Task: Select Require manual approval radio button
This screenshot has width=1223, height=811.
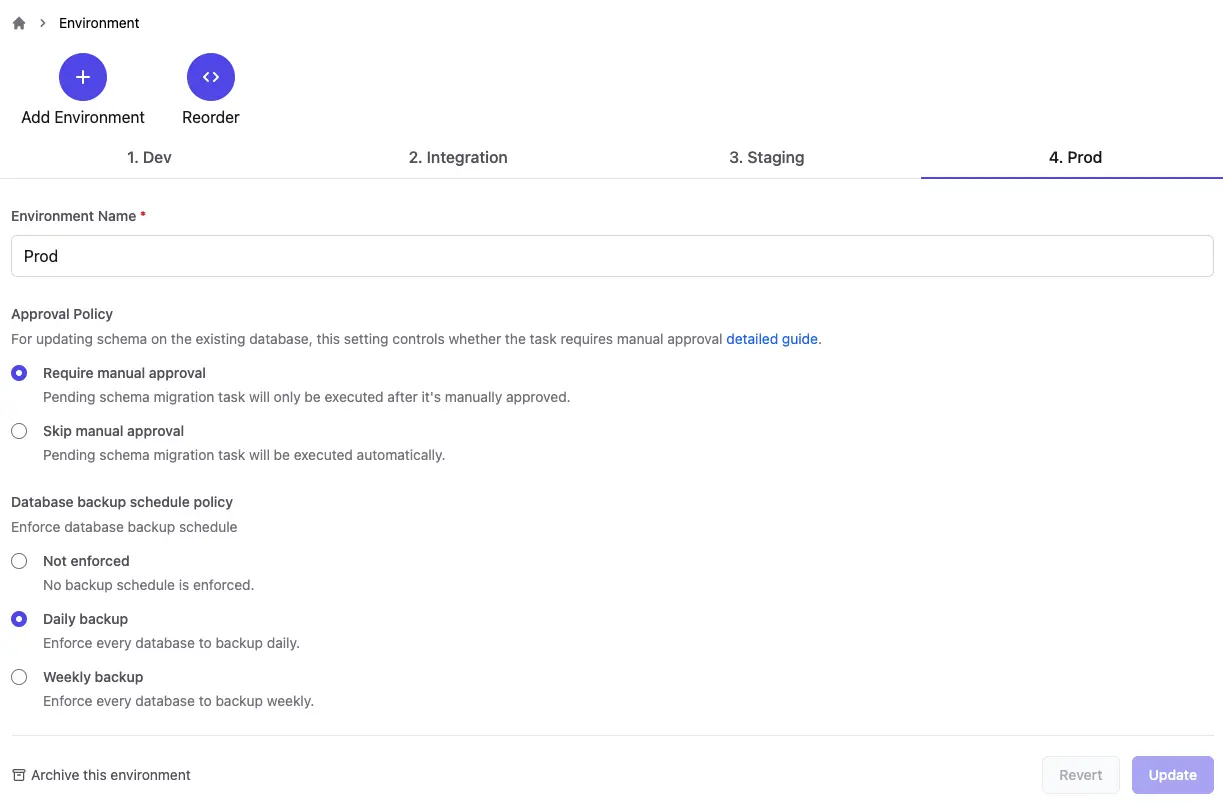Action: point(19,373)
